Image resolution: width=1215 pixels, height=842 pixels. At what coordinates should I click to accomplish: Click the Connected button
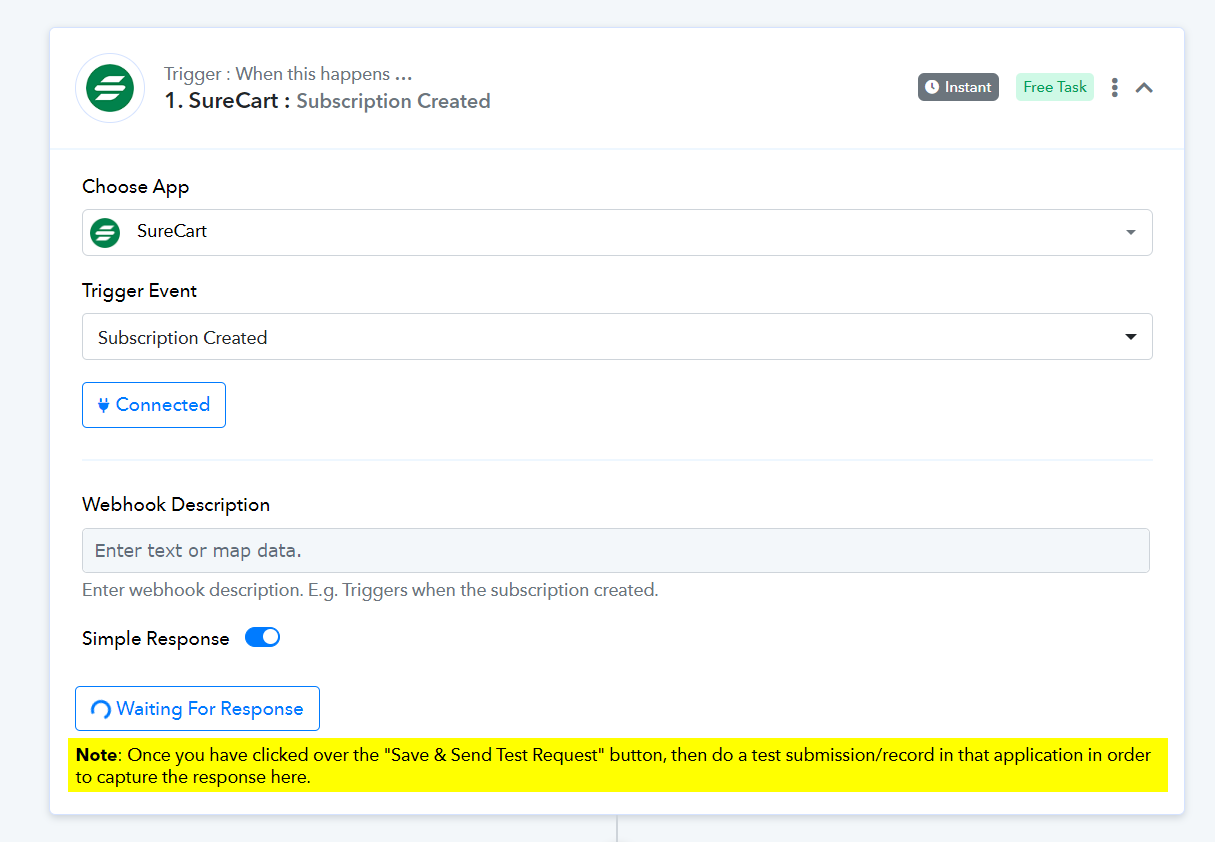tap(154, 405)
